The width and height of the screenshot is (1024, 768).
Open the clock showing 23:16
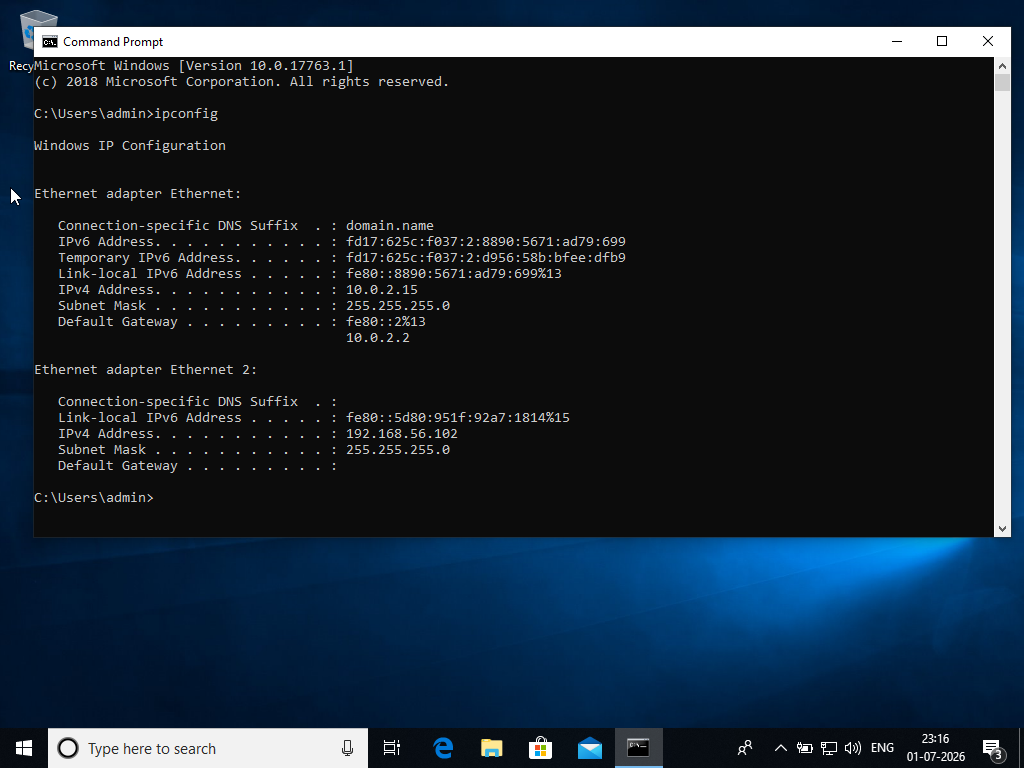click(x=935, y=748)
